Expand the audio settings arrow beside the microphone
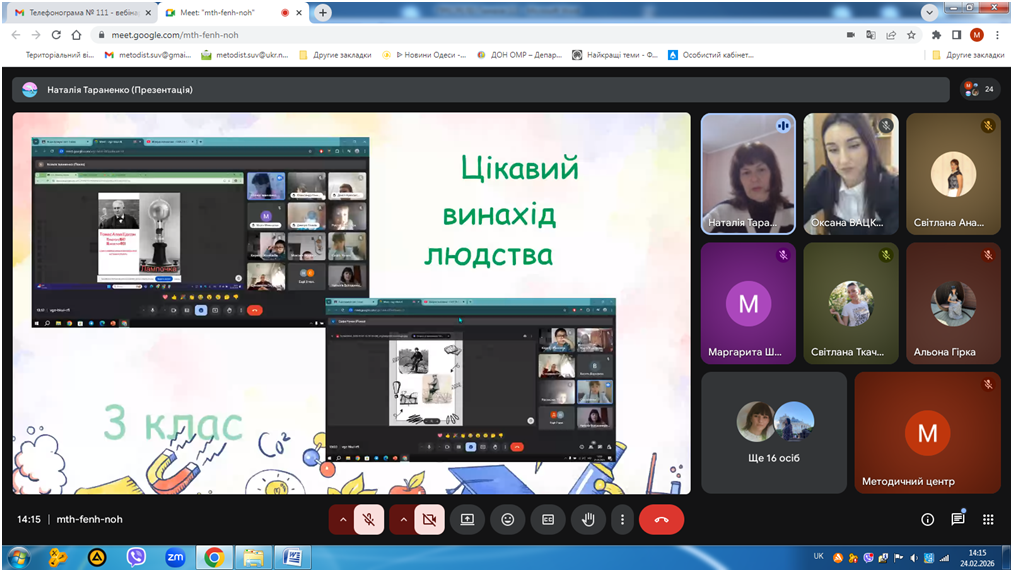The width and height of the screenshot is (1013, 572). tap(342, 520)
